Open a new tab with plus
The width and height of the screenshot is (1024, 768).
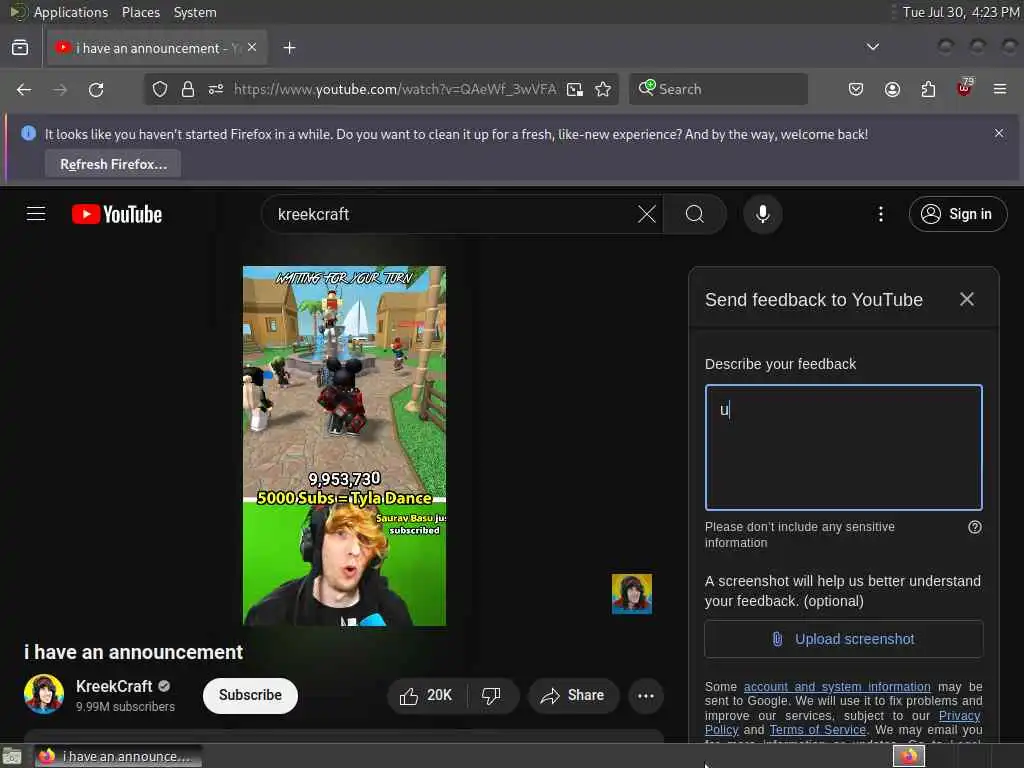tap(289, 48)
